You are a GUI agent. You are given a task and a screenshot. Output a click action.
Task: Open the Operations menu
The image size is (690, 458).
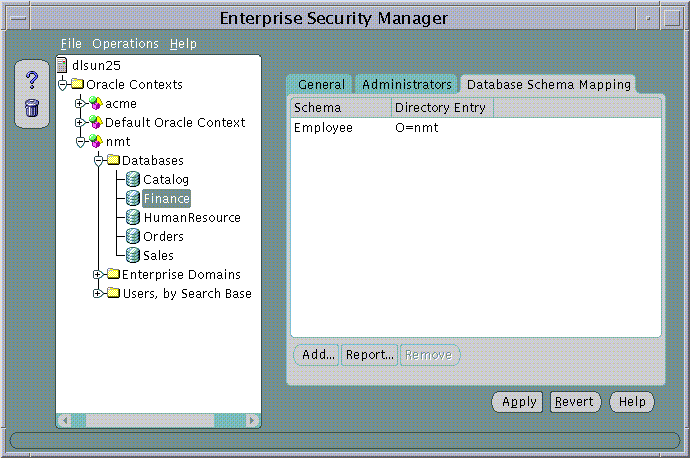click(x=125, y=44)
